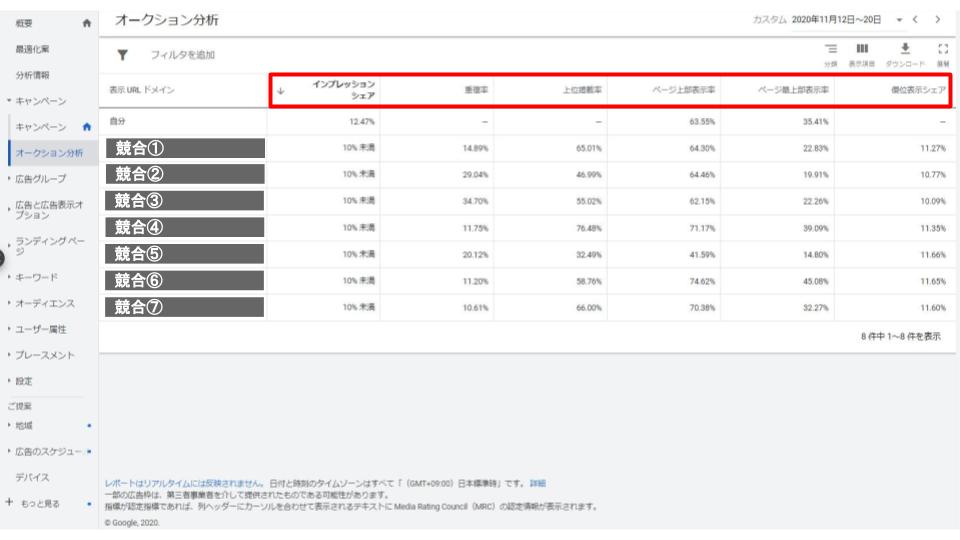Click the 8 件中 1~8 件を表示 text
Image resolution: width=960 pixels, height=540 pixels.
pos(901,336)
